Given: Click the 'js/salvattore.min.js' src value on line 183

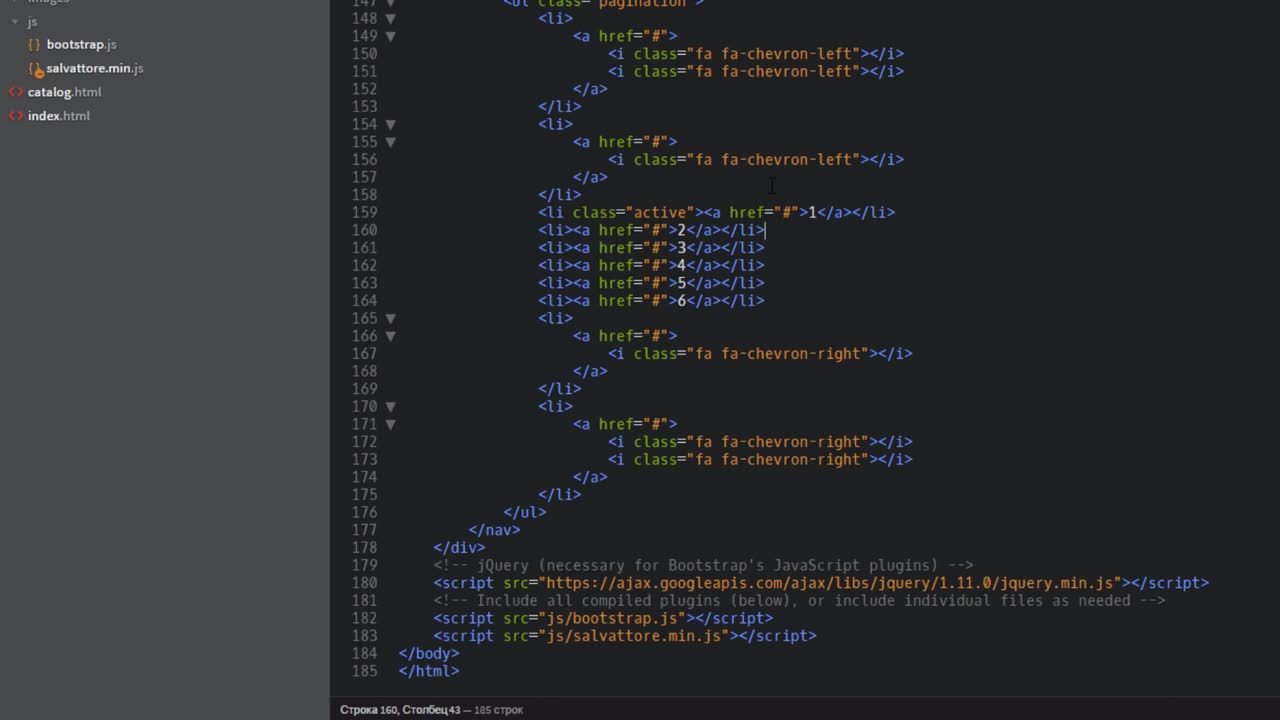Looking at the screenshot, I should click(x=634, y=636).
